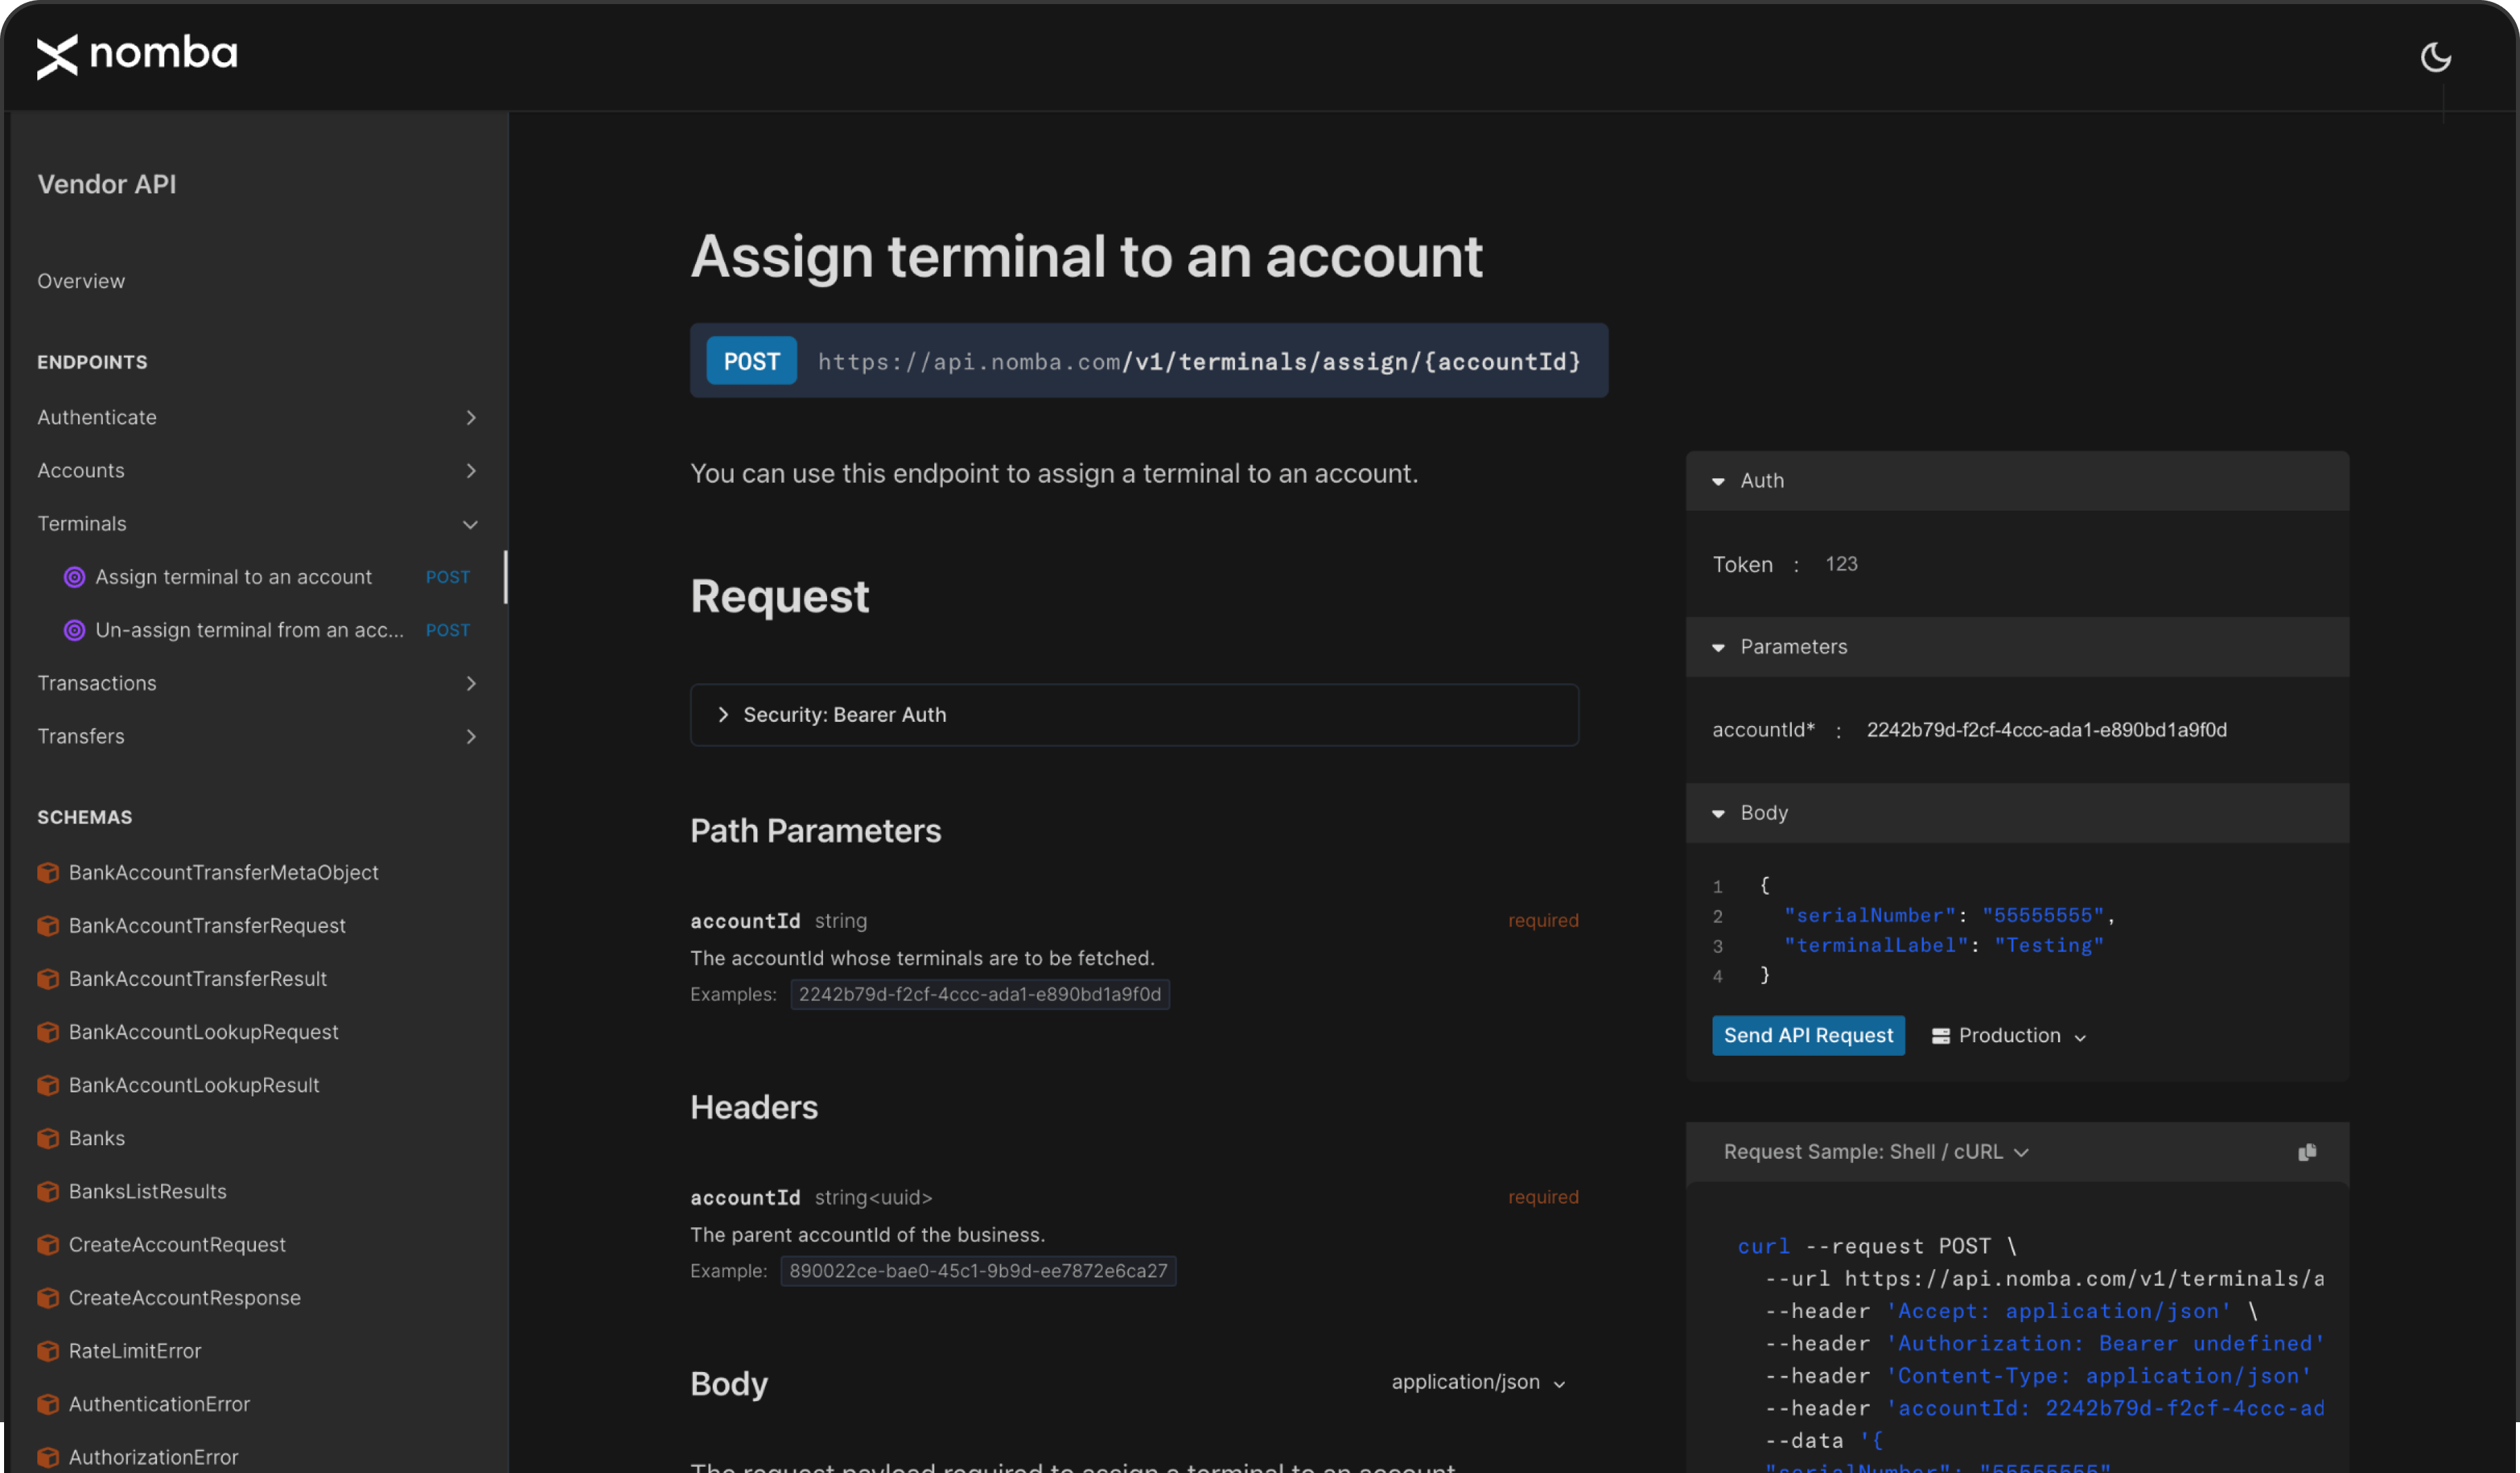Collapse the Auth panel
2520x1473 pixels.
coord(2016,480)
